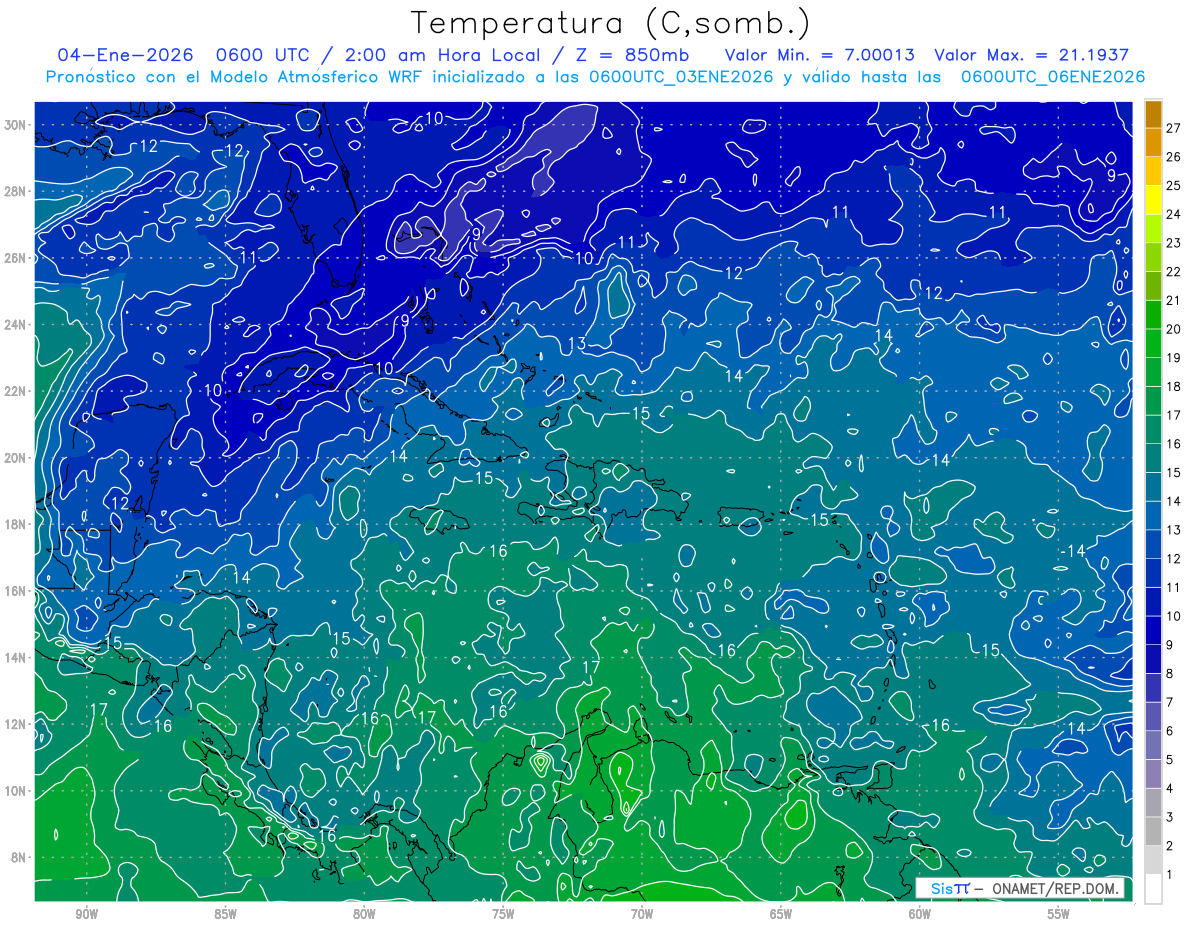Click the Z = 850mb level text
This screenshot has width=1200, height=927.
pyautogui.click(x=632, y=55)
